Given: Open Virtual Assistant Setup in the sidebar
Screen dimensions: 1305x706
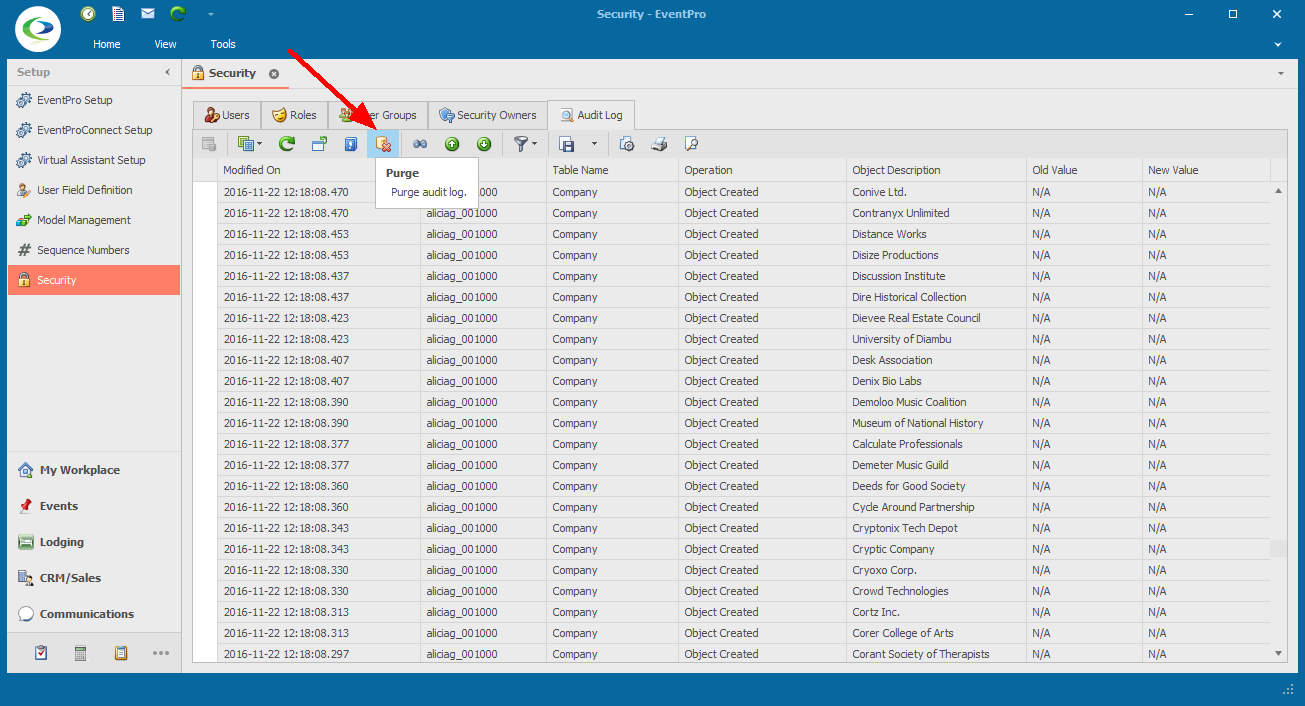Looking at the screenshot, I should pos(94,160).
